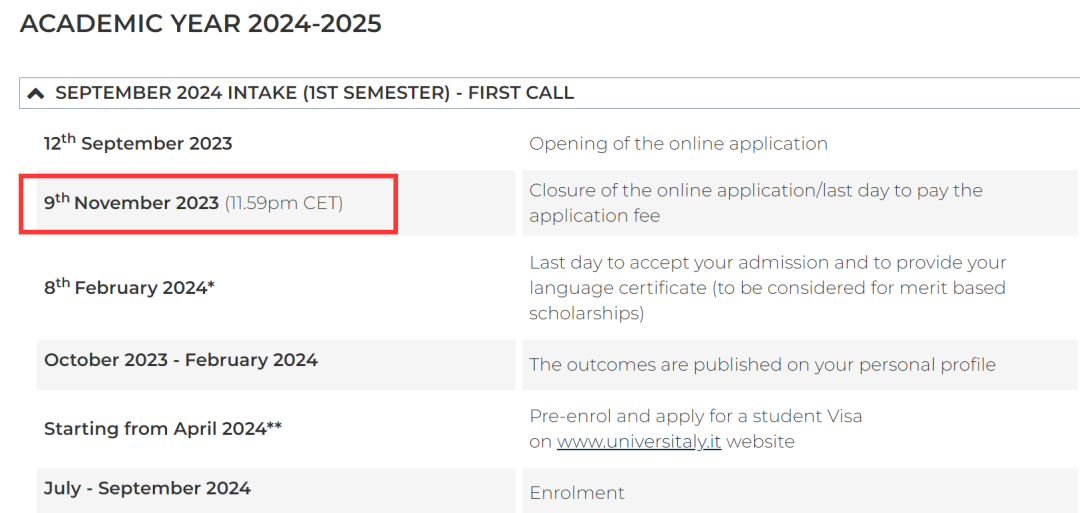Click the July - September 2024 date
This screenshot has height=513, width=1080.
pyautogui.click(x=147, y=489)
